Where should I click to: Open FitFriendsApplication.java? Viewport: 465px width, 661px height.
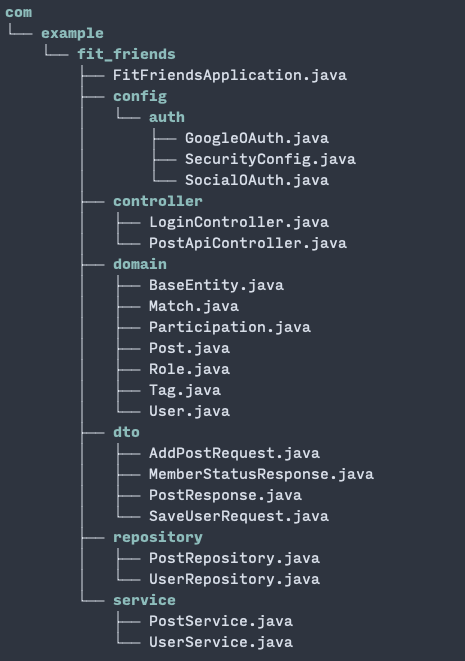pyautogui.click(x=230, y=75)
